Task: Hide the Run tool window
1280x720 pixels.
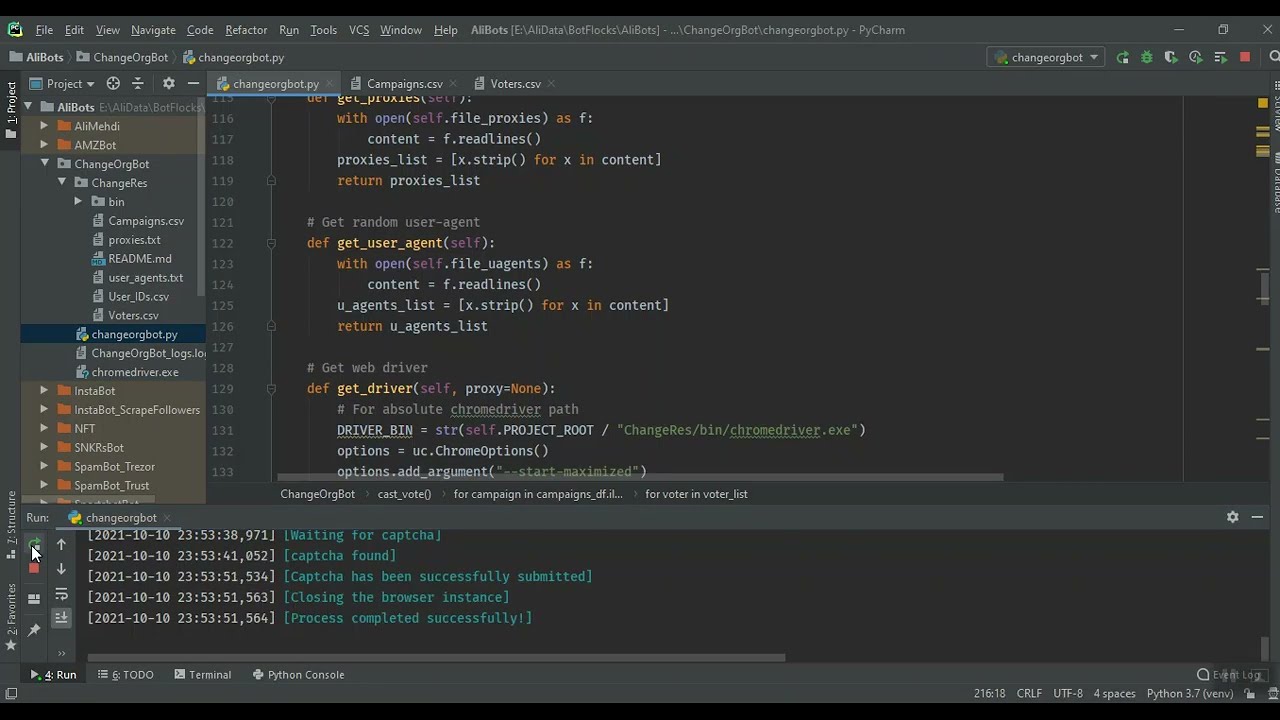Action: coord(1257,517)
